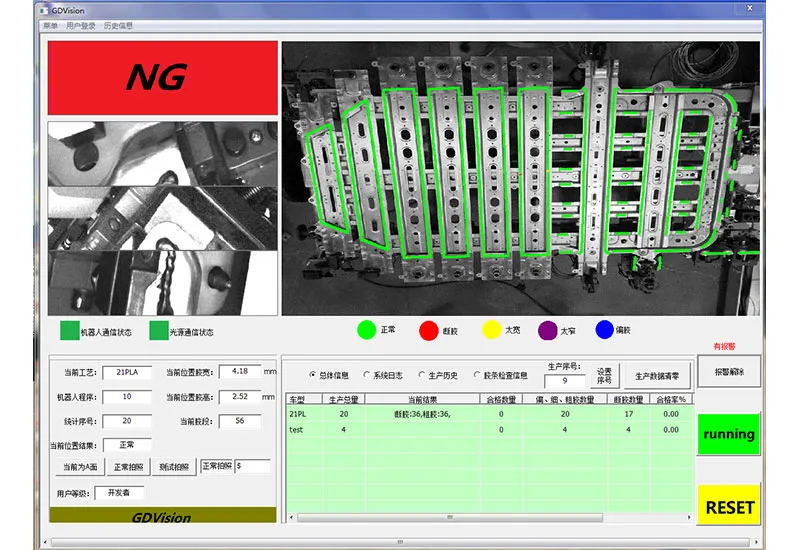Click the 生产序号 input field showing 9
800x550 pixels.
[564, 381]
